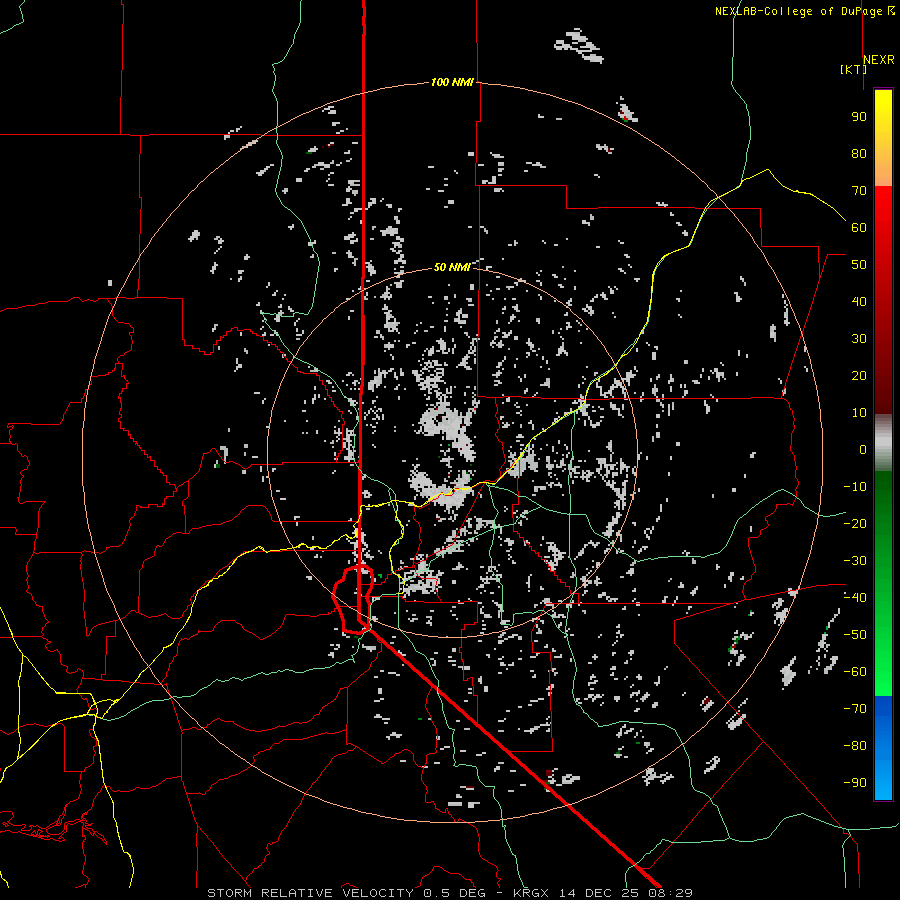Click the -60 value on velocity scale
The height and width of the screenshot is (900, 900).
click(855, 672)
